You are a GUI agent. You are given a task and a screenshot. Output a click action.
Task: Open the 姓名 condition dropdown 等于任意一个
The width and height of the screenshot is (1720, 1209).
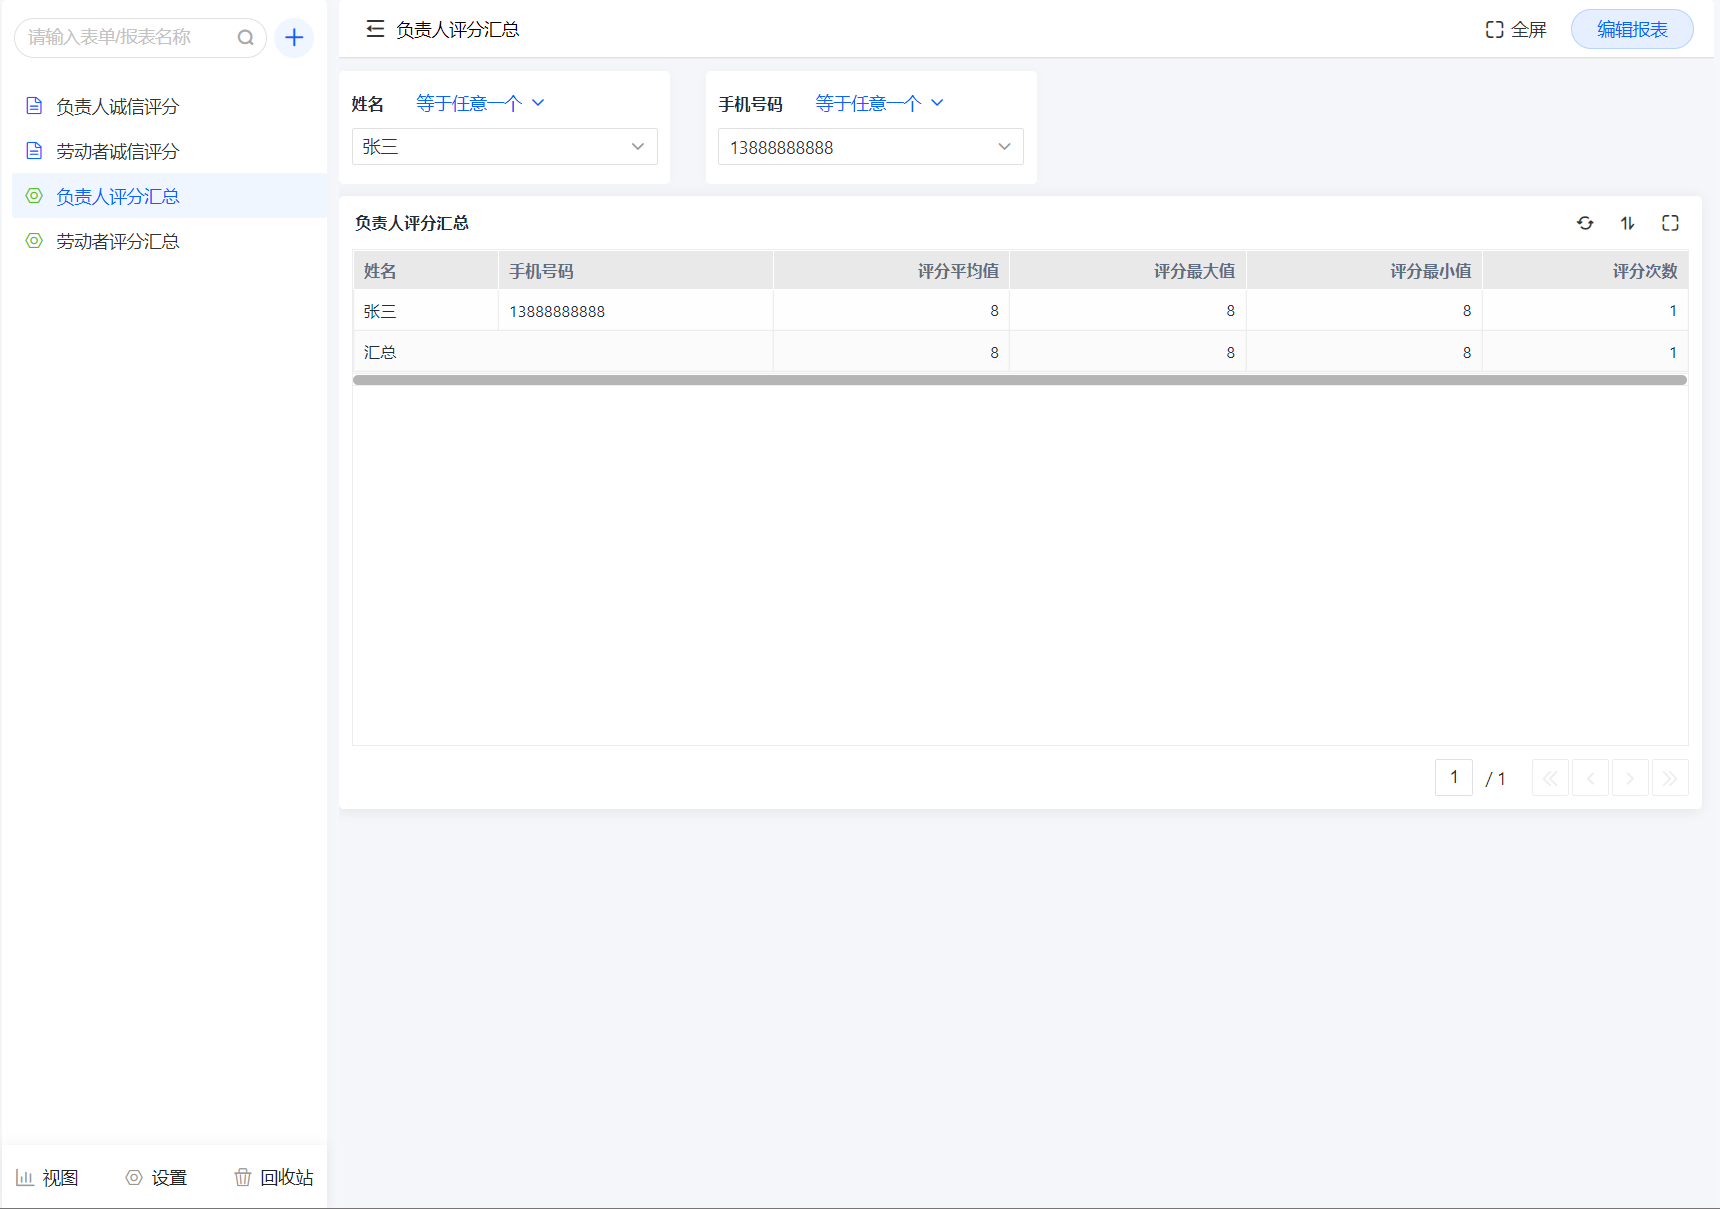(480, 103)
